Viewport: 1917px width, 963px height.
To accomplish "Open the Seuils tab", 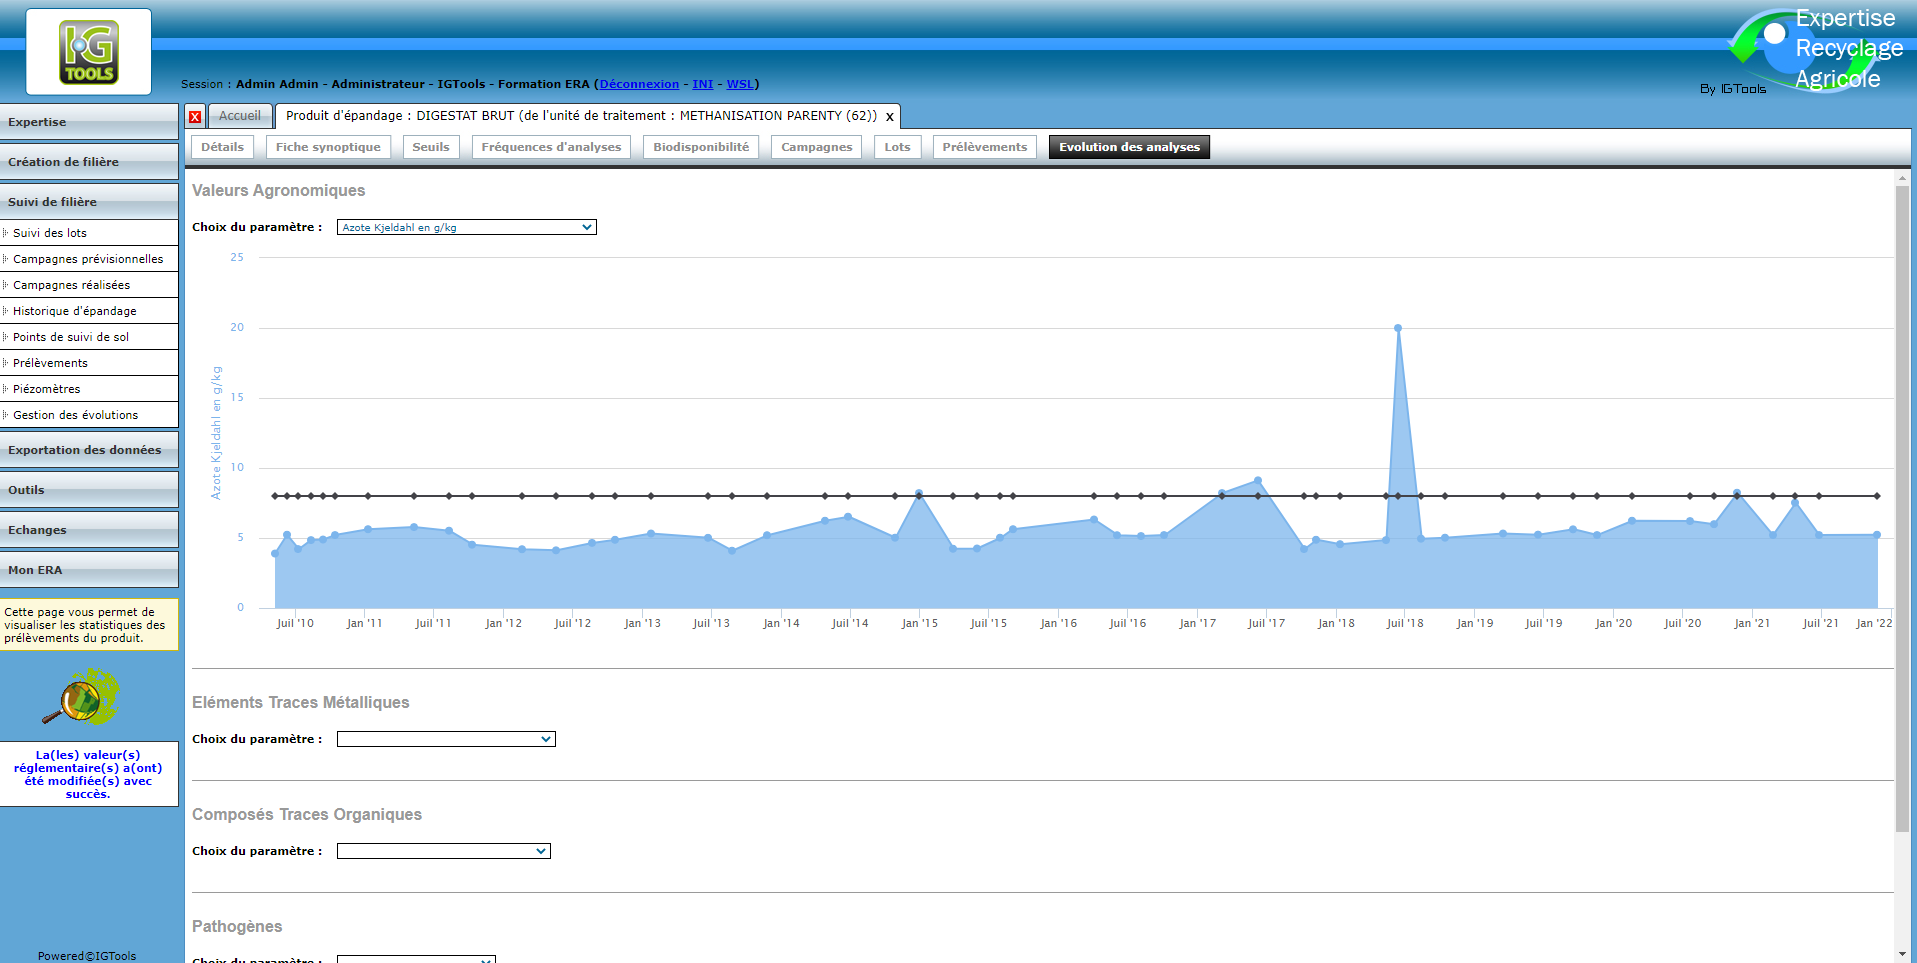I will click(x=431, y=147).
